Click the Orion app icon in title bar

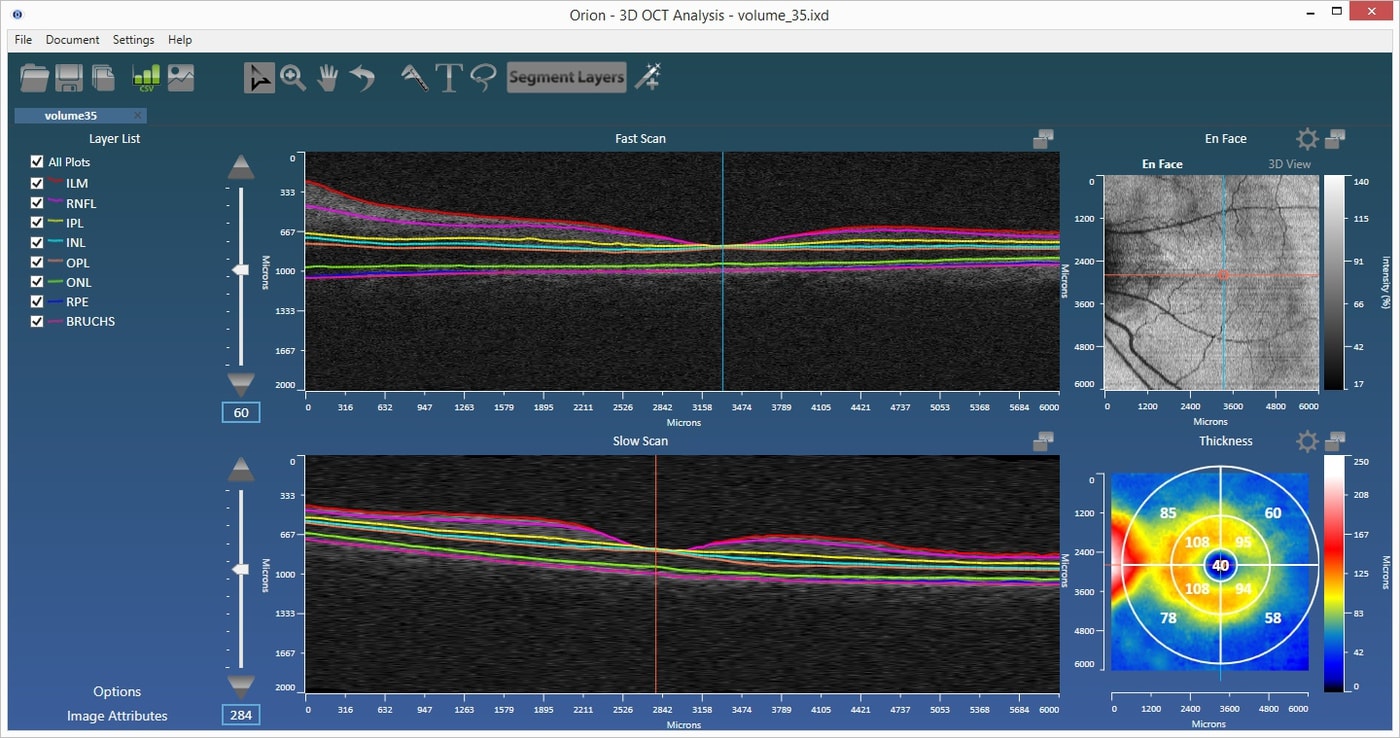tap(18, 15)
